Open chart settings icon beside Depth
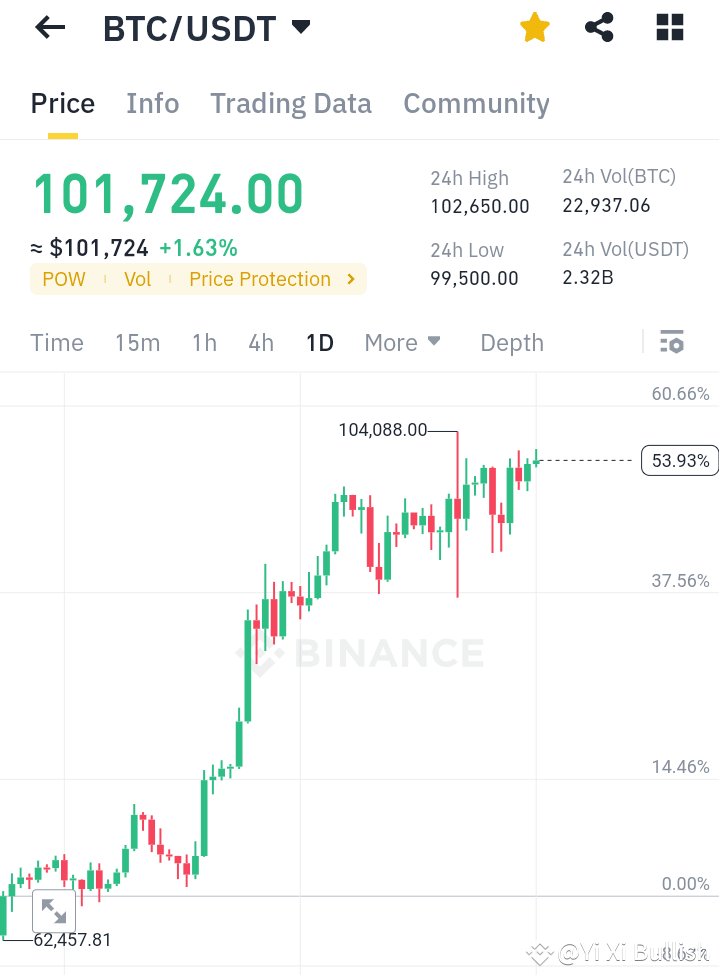 point(671,342)
